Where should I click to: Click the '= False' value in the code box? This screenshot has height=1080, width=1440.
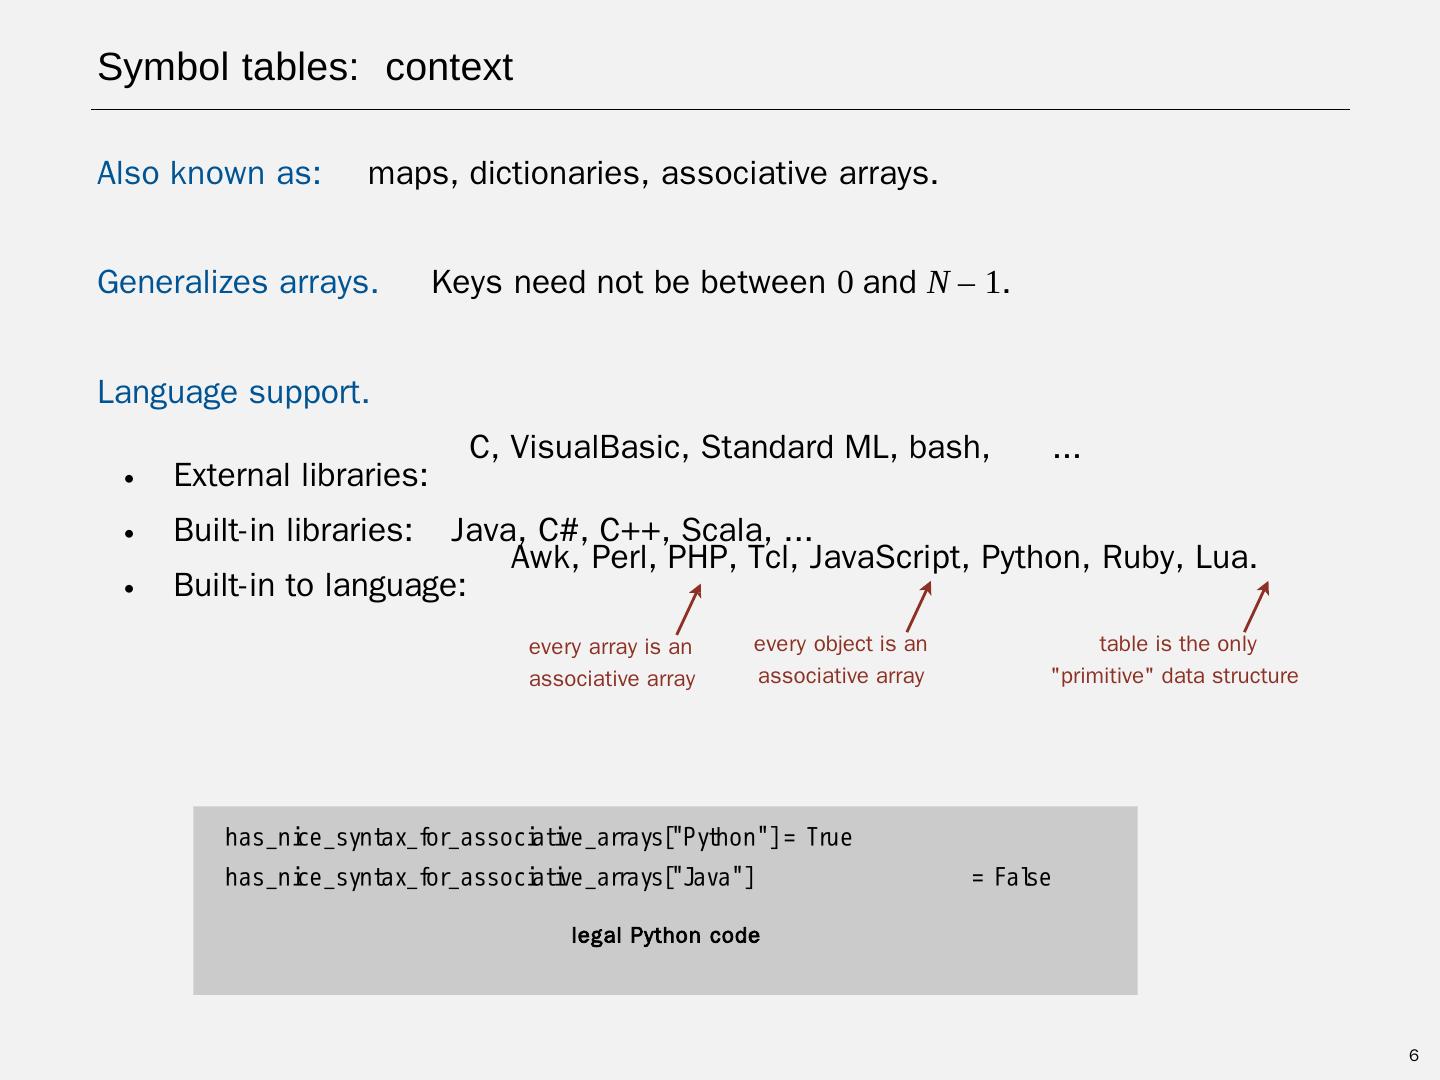tap(1011, 877)
